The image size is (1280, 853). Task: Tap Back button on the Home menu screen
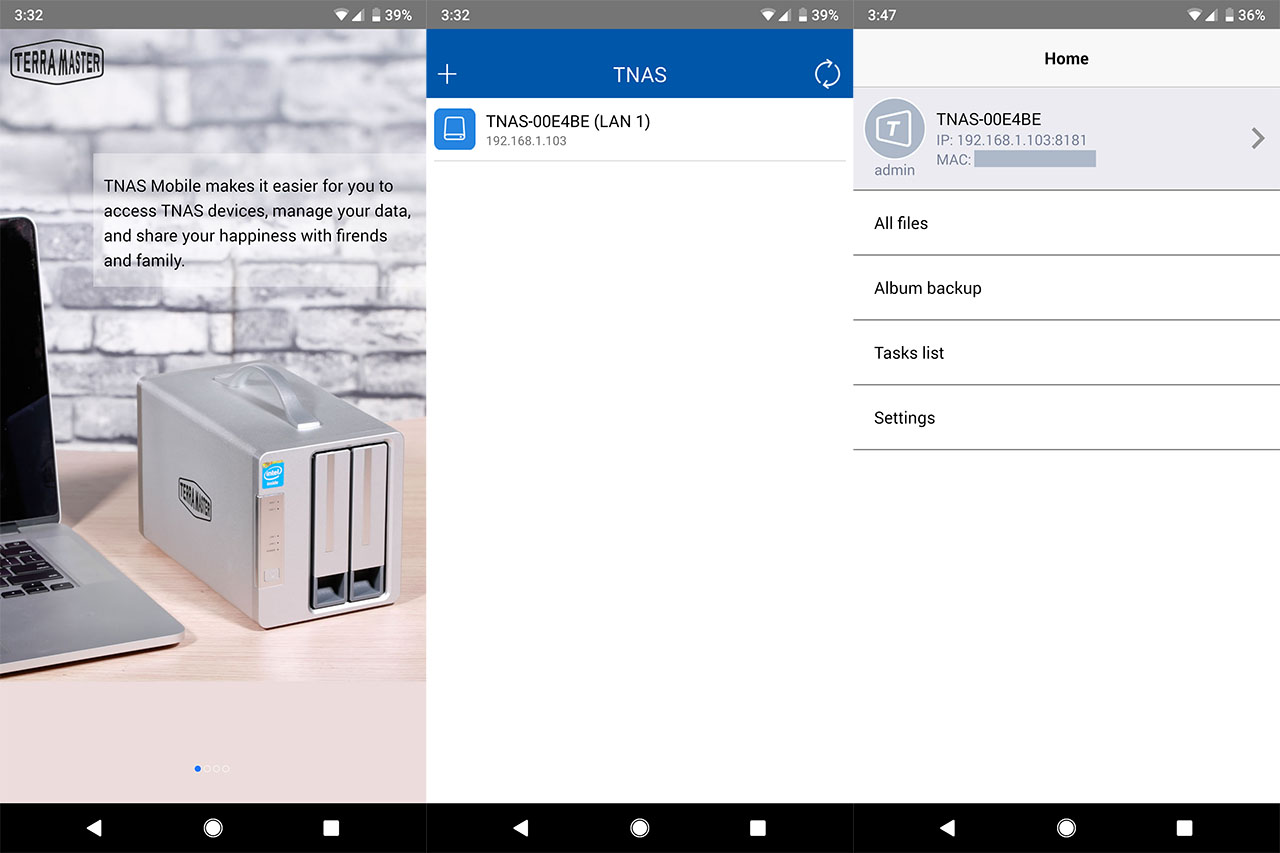click(x=947, y=828)
